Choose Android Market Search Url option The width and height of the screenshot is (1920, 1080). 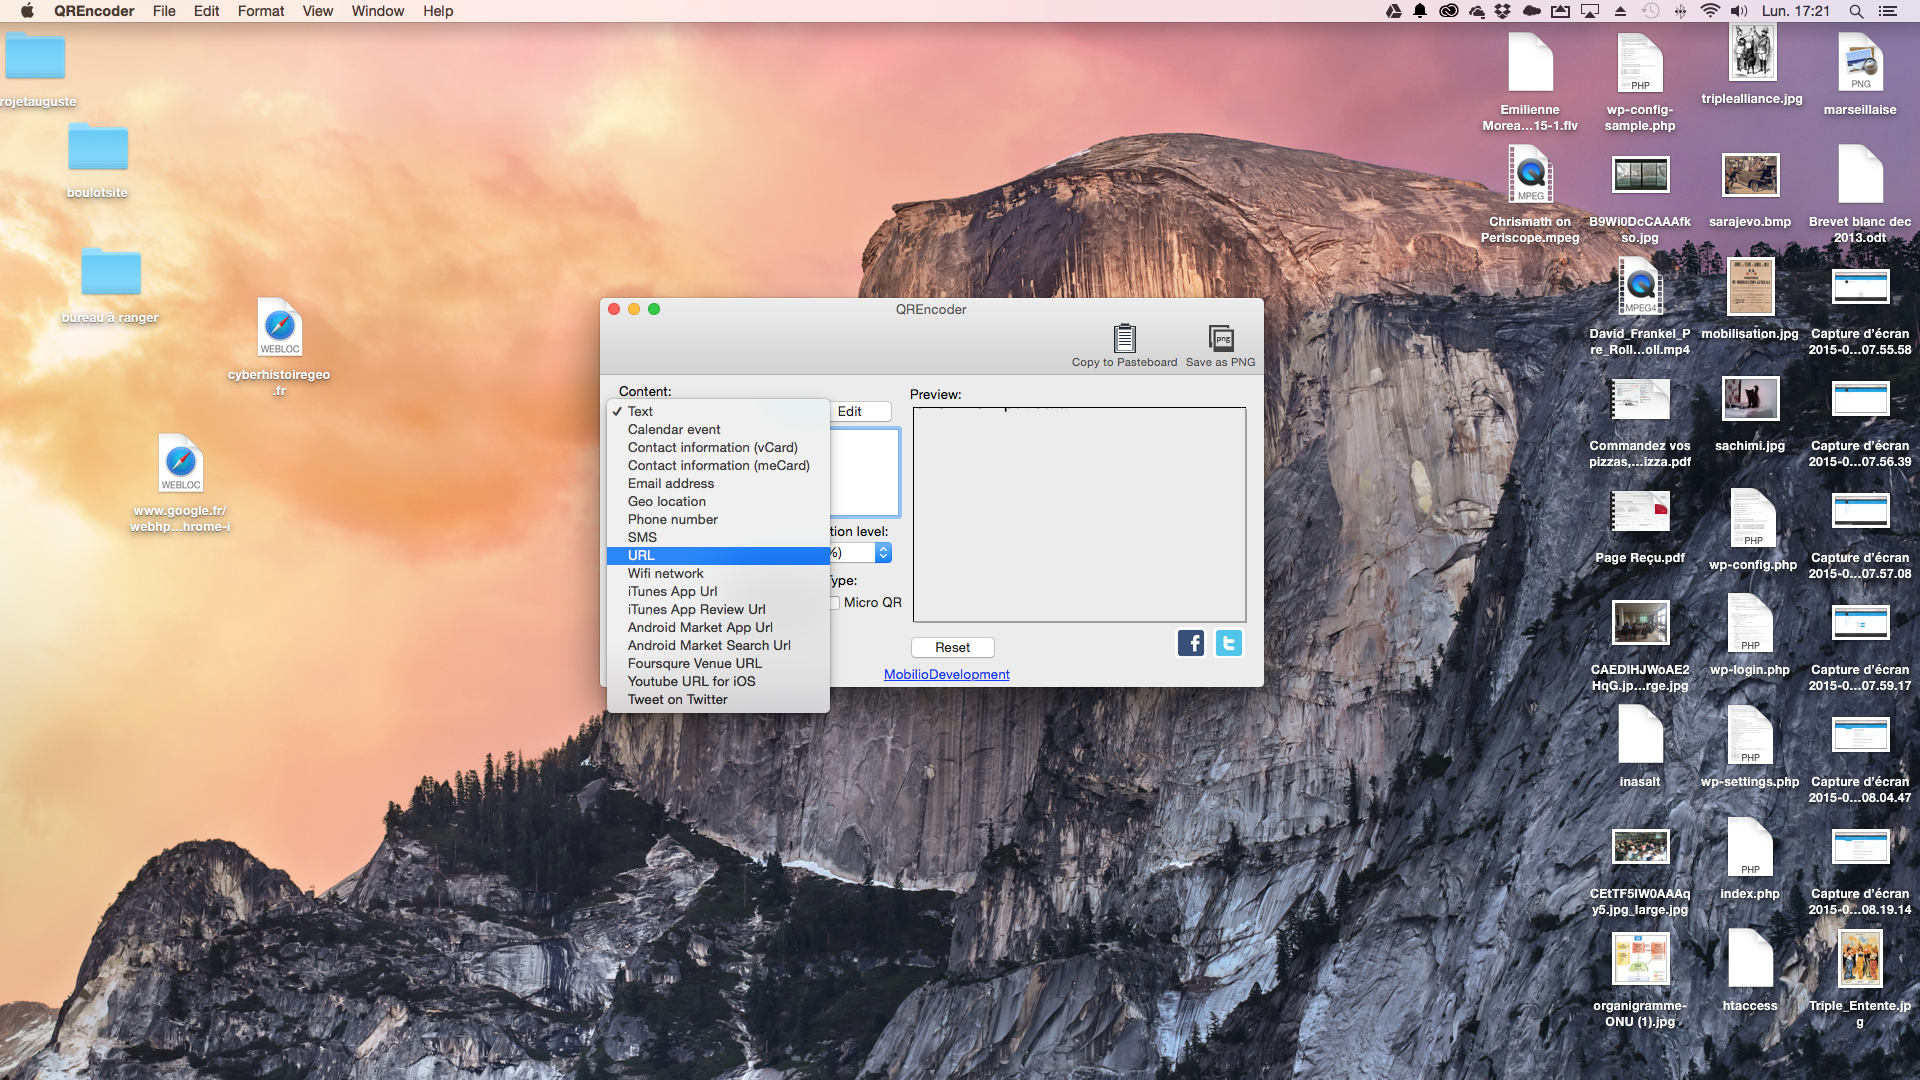718,645
